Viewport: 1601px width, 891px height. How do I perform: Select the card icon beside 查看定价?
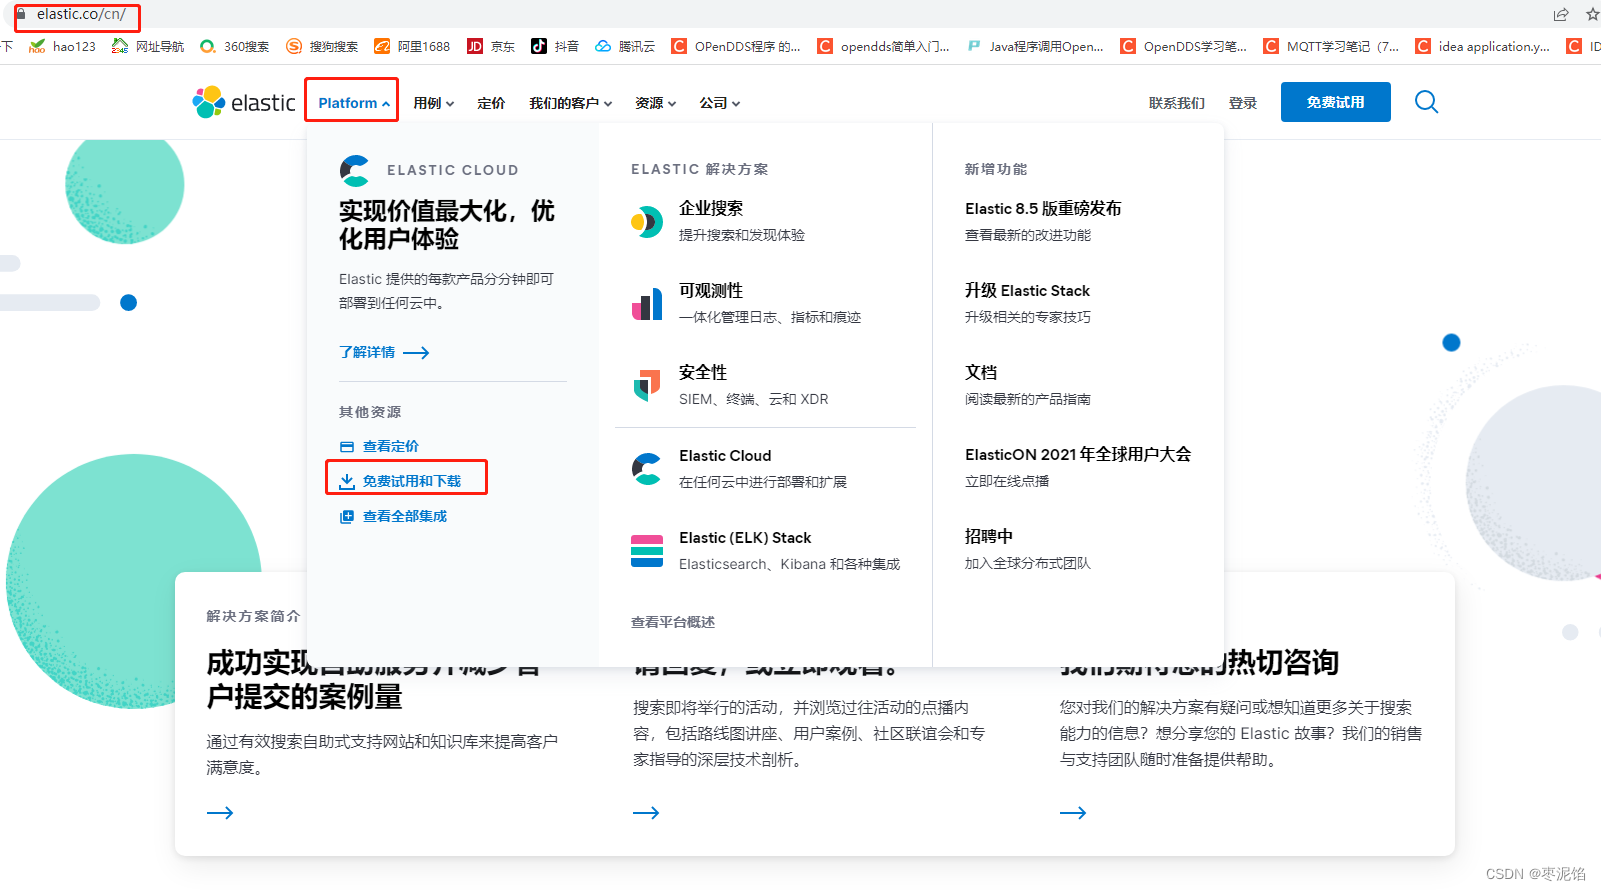click(347, 447)
